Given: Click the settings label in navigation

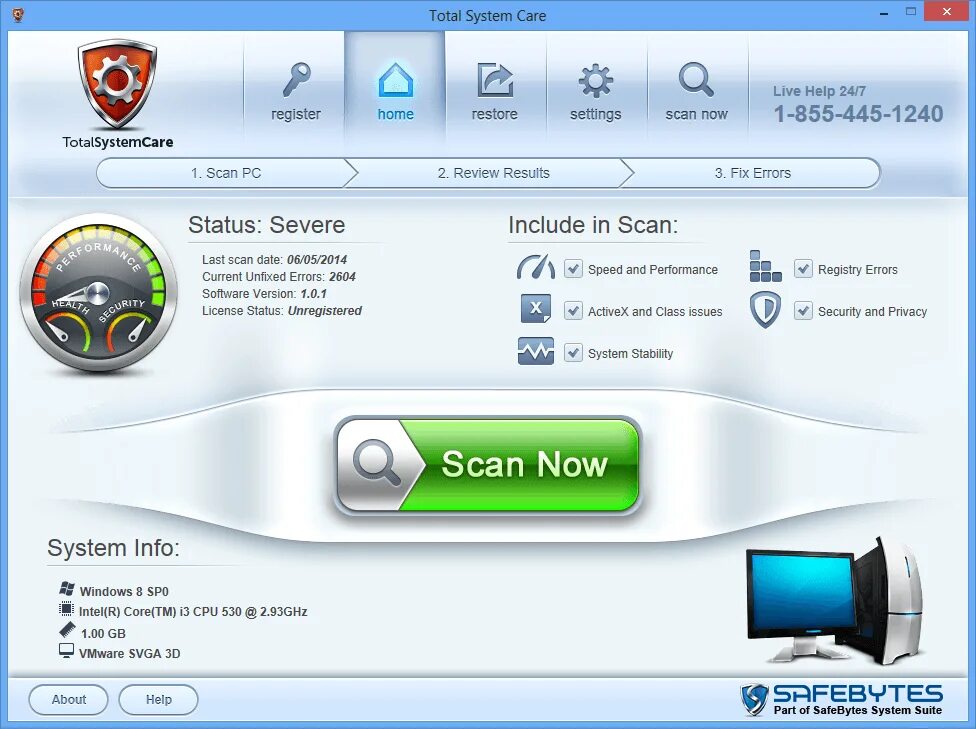Looking at the screenshot, I should pyautogui.click(x=596, y=115).
